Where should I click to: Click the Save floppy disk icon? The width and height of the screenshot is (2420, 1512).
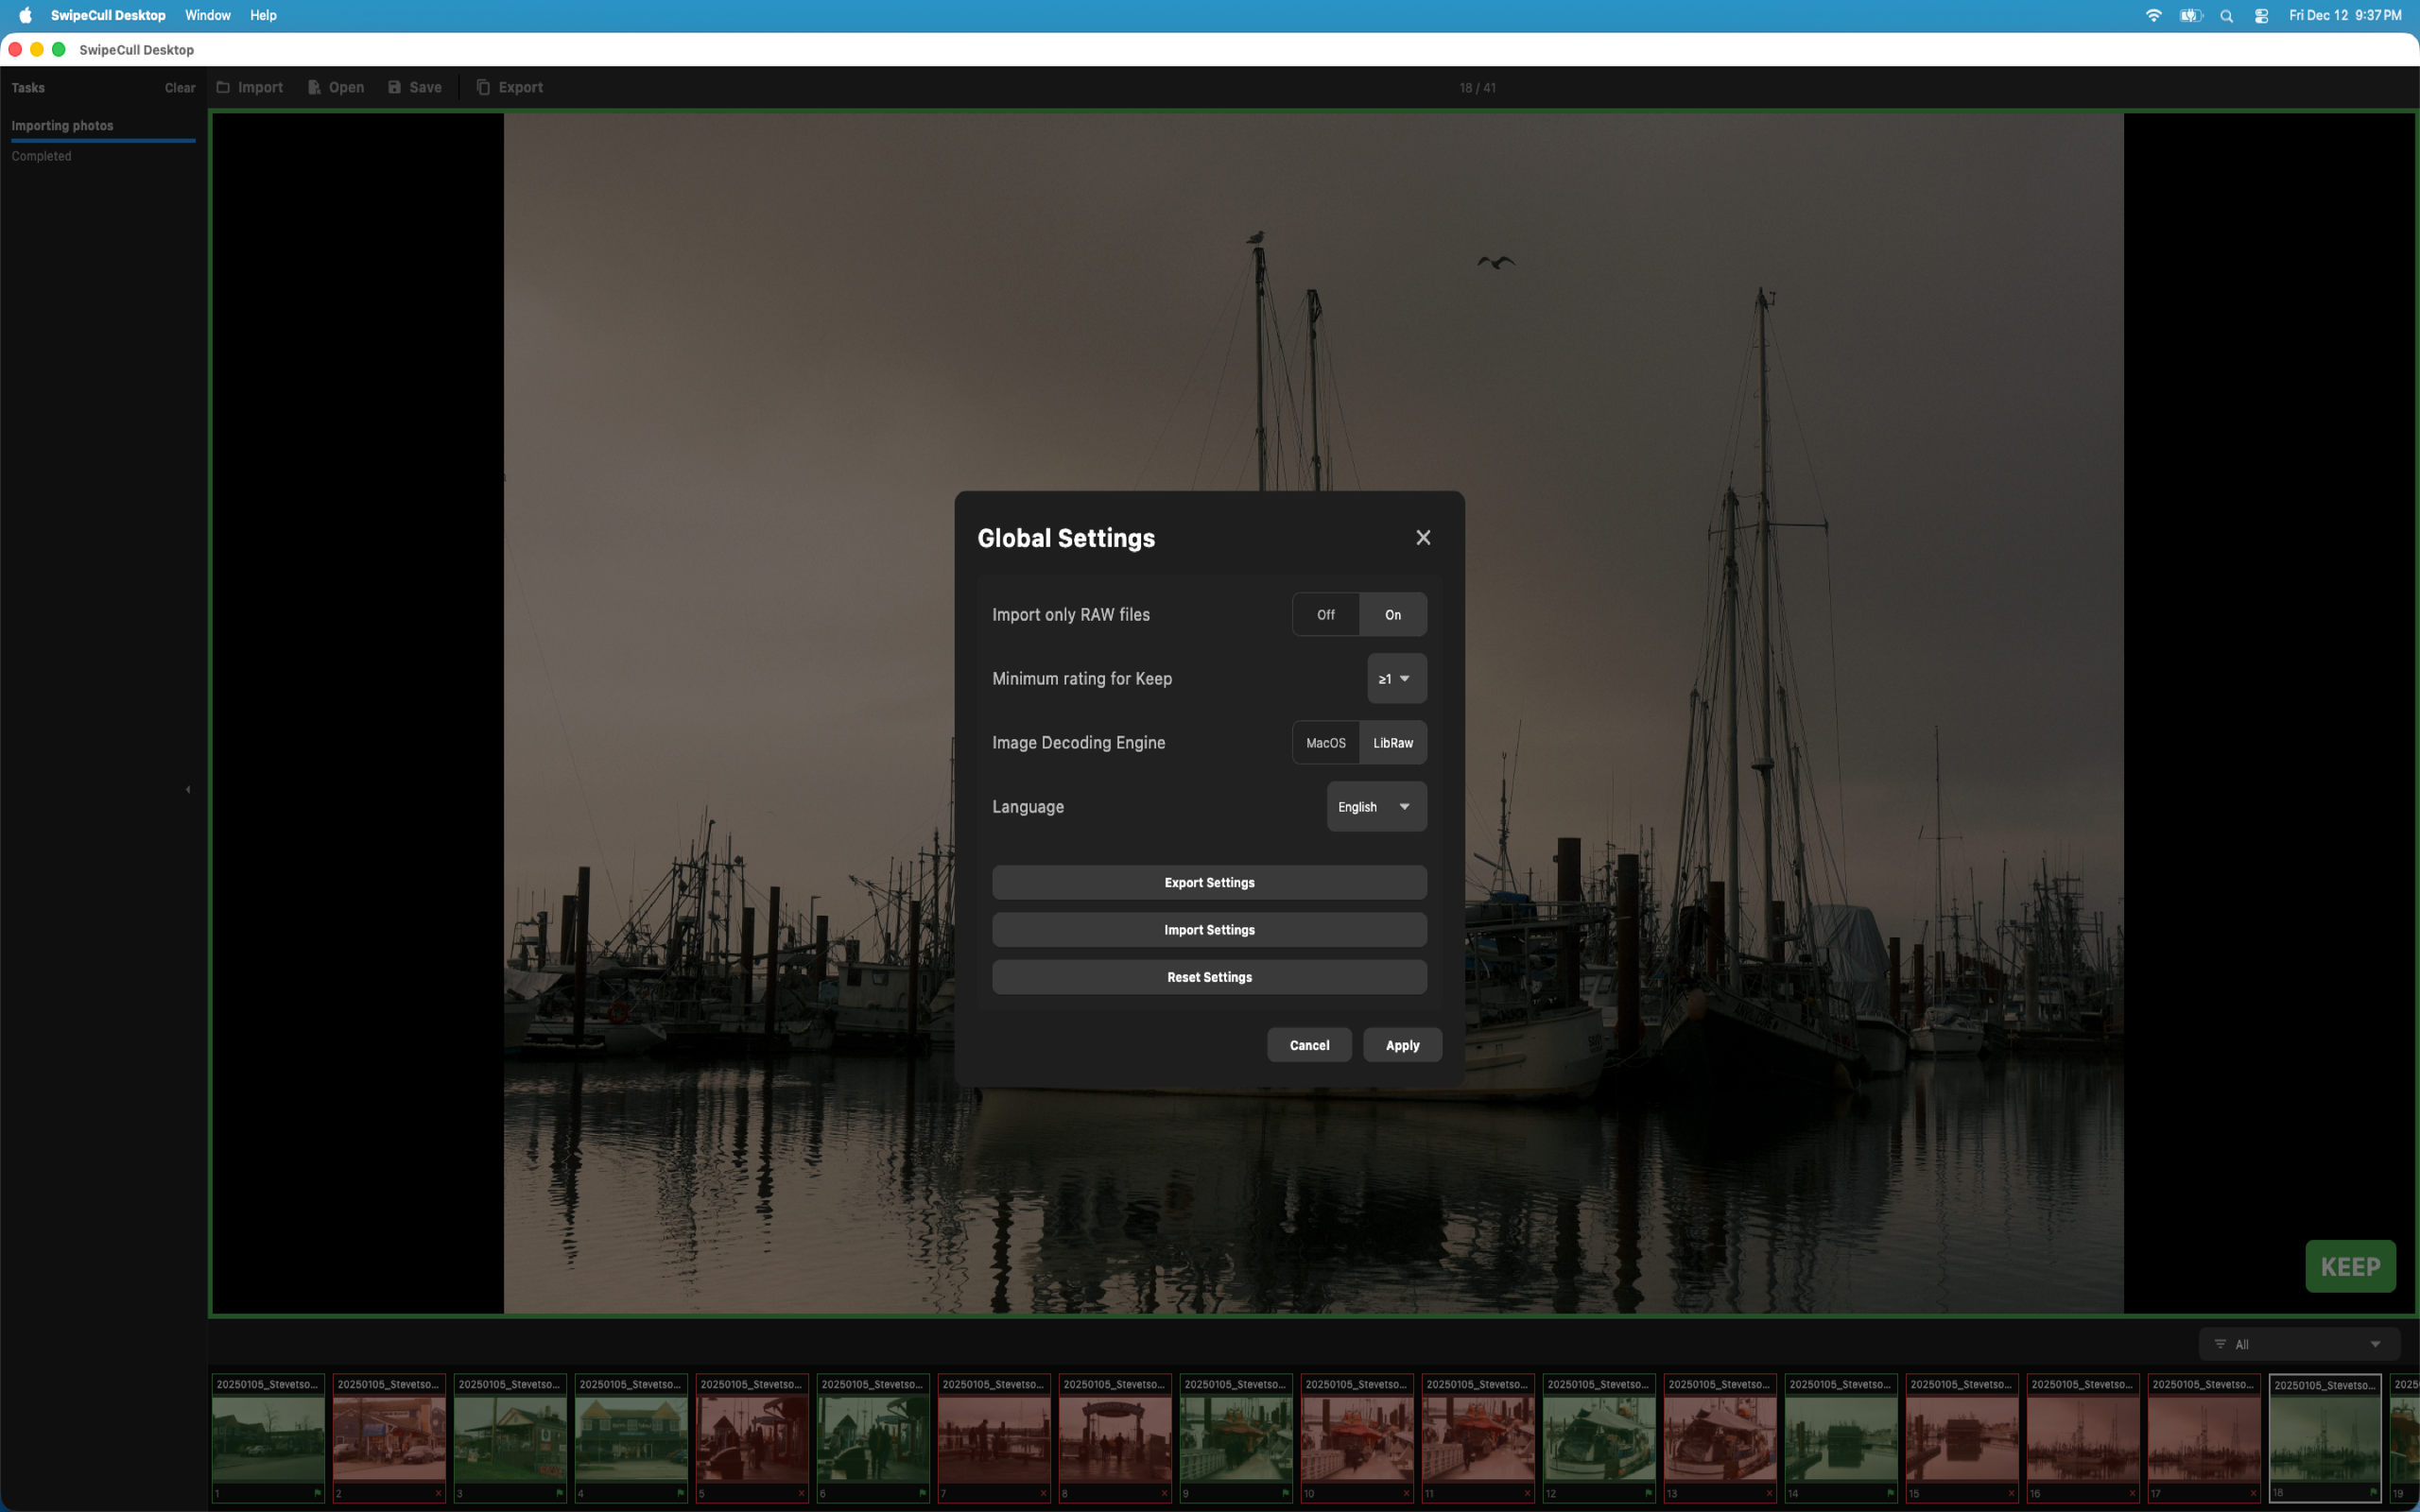click(x=394, y=87)
